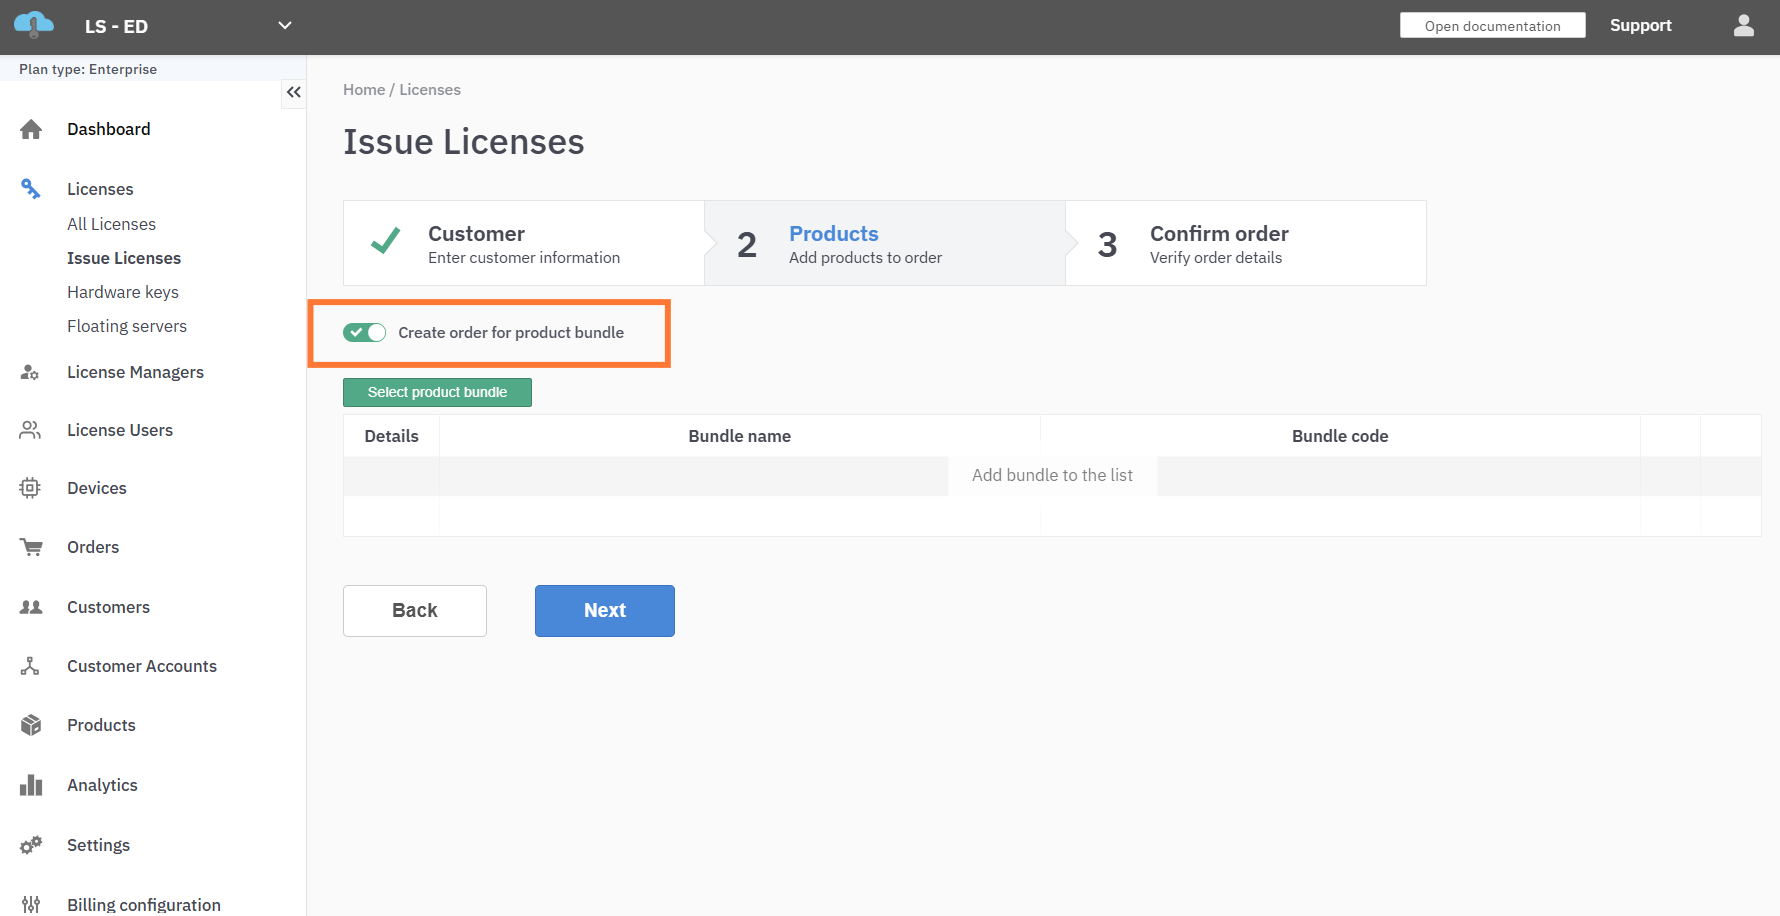This screenshot has width=1780, height=916.
Task: Select Floating servers menu item
Action: coord(127,326)
